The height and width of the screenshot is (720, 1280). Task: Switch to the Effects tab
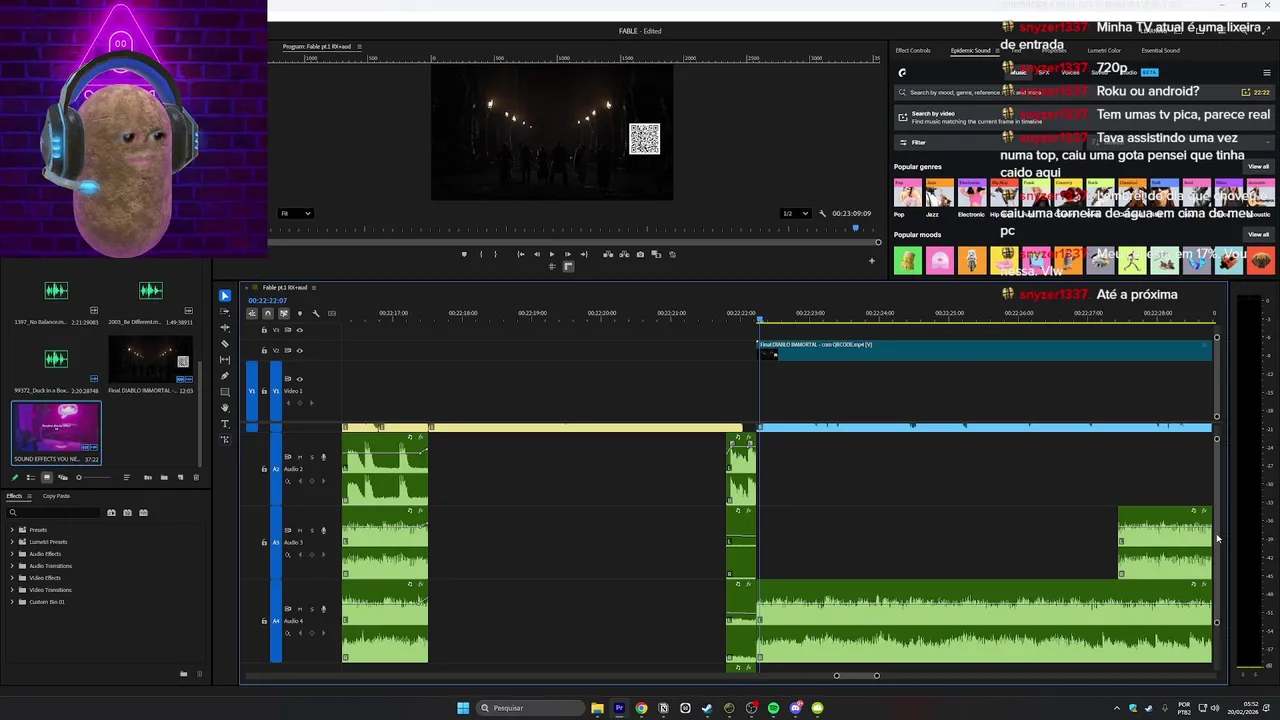[14, 496]
